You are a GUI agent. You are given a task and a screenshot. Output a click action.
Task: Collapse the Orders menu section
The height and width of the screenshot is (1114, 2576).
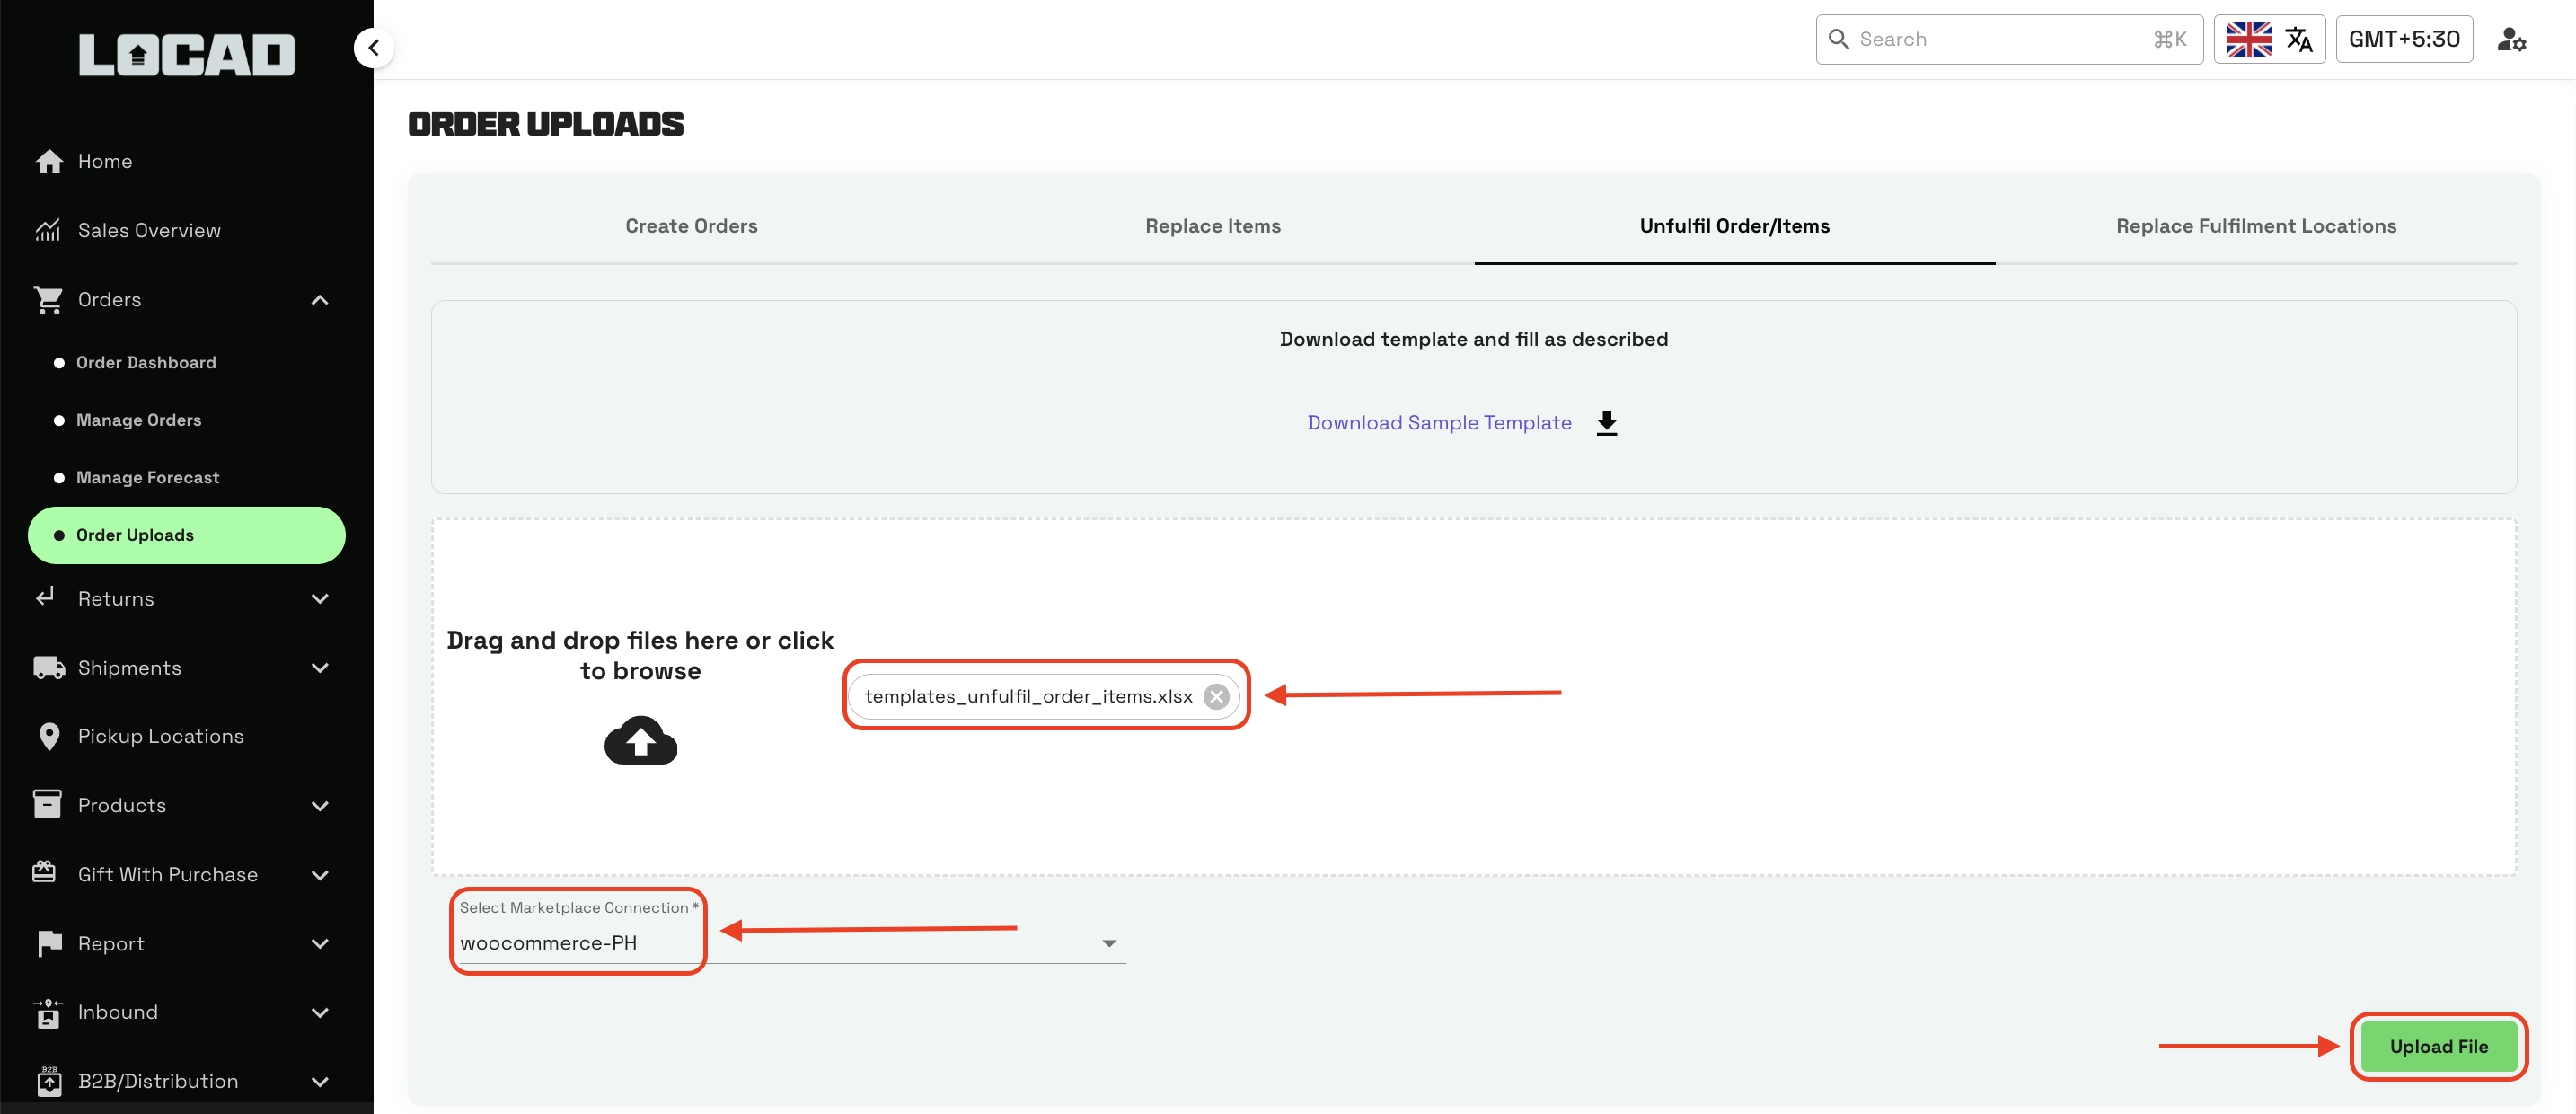[x=319, y=300]
